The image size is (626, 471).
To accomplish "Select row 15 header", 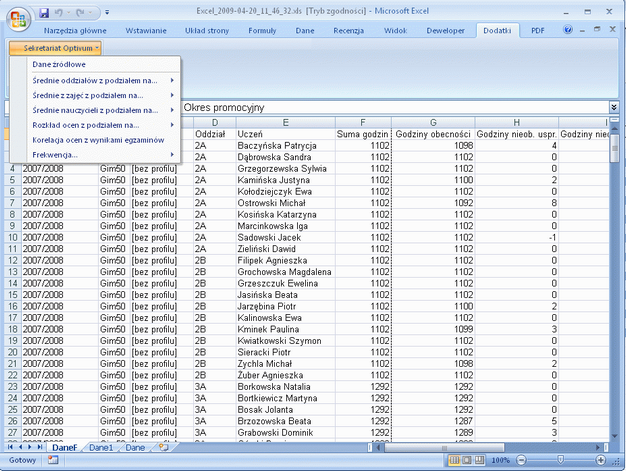I will [x=12, y=295].
